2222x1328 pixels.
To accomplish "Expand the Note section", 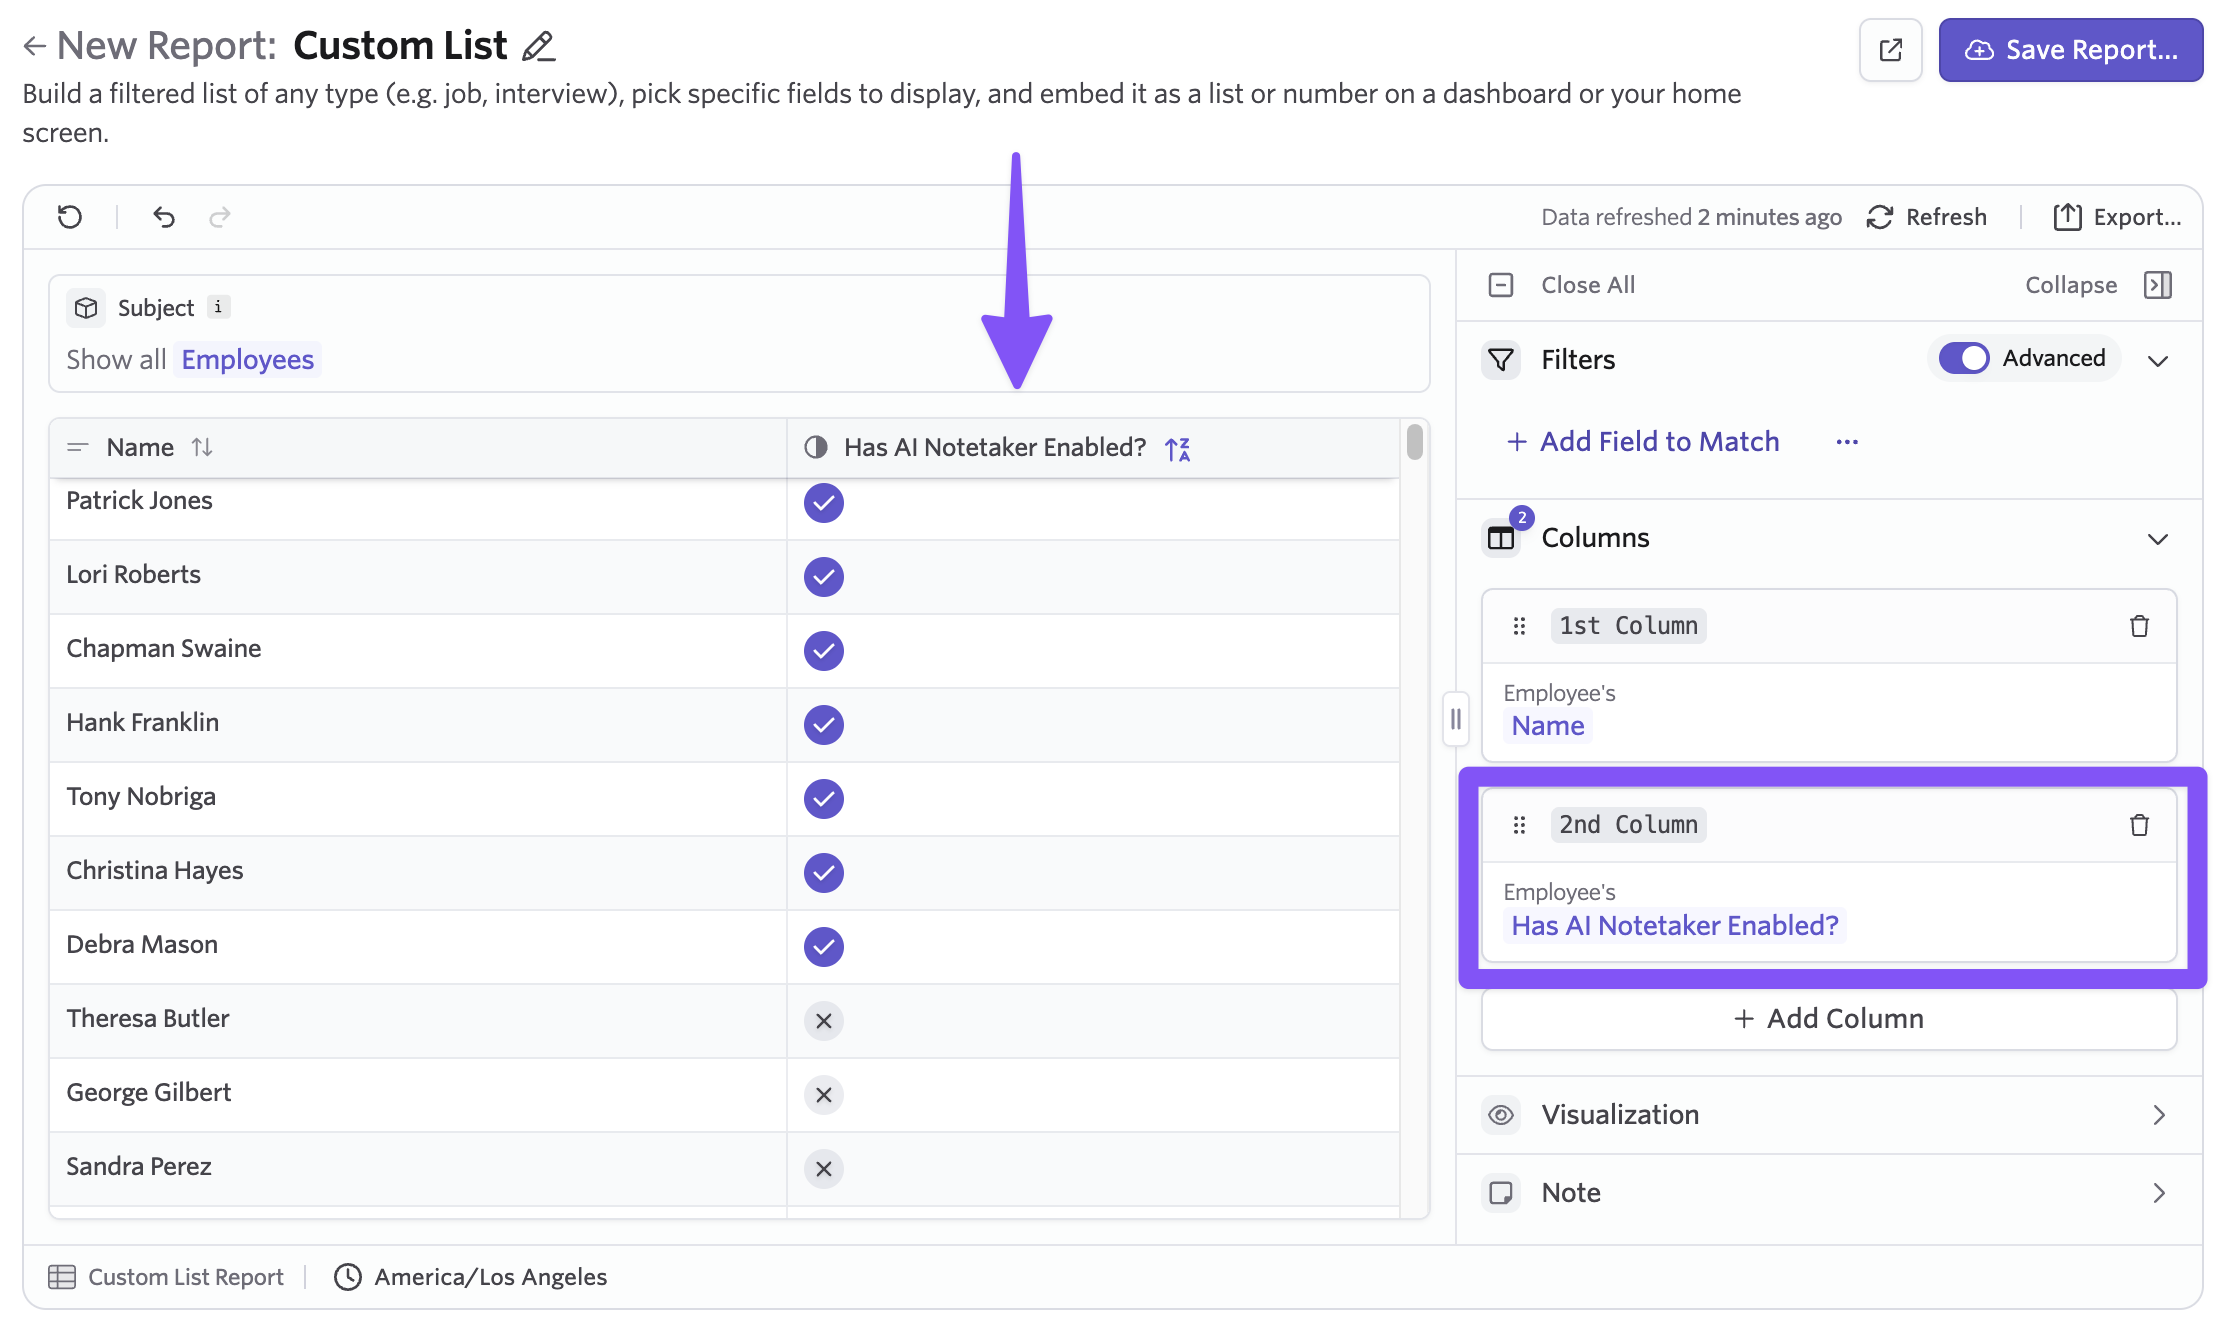I will 2158,1193.
